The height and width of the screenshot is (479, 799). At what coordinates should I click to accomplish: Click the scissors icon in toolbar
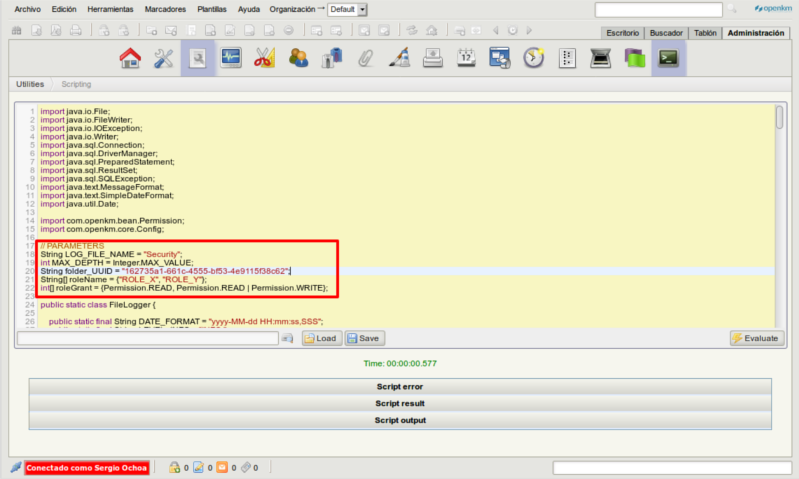[x=264, y=59]
